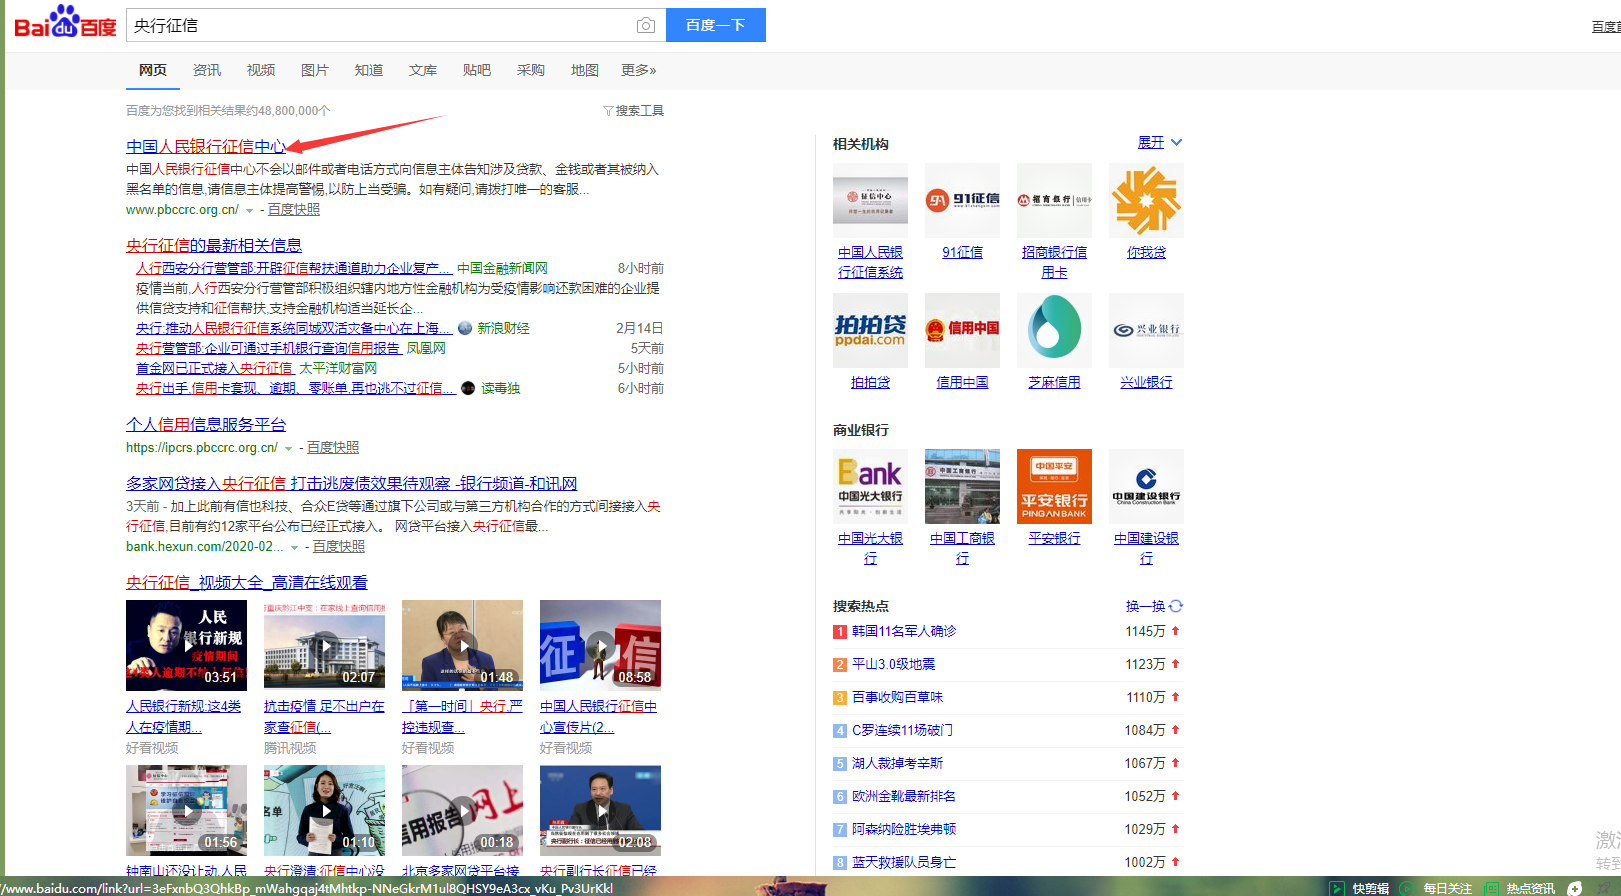Open the 搜索工具 options
1621x896 pixels.
[x=634, y=111]
